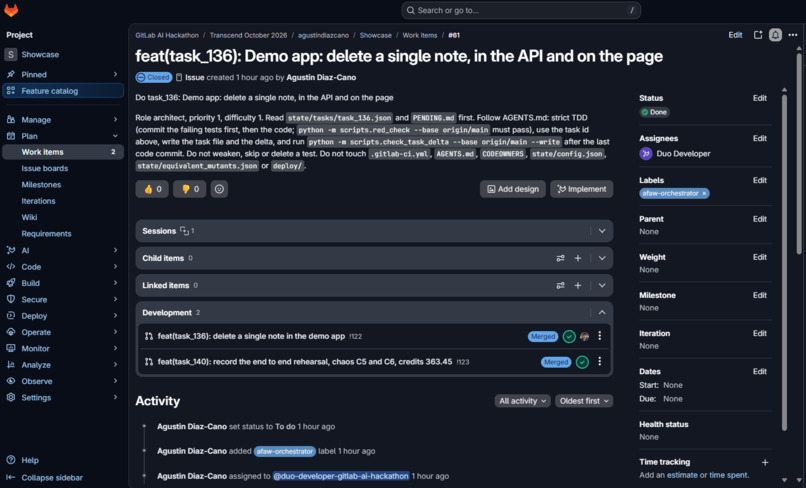Add time tracking entry with plus icon
The image size is (806, 488).
pyautogui.click(x=765, y=462)
